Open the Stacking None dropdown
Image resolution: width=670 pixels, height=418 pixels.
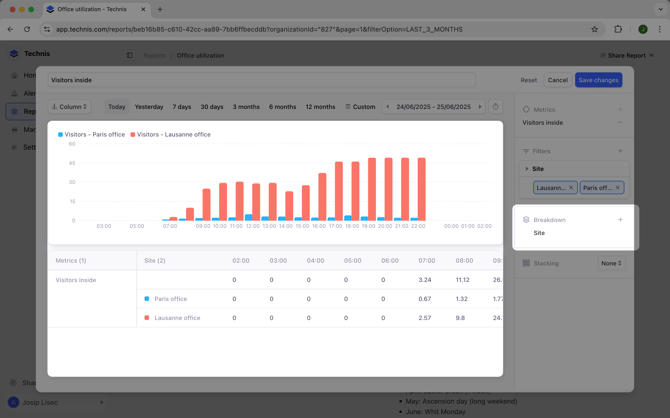pos(611,263)
